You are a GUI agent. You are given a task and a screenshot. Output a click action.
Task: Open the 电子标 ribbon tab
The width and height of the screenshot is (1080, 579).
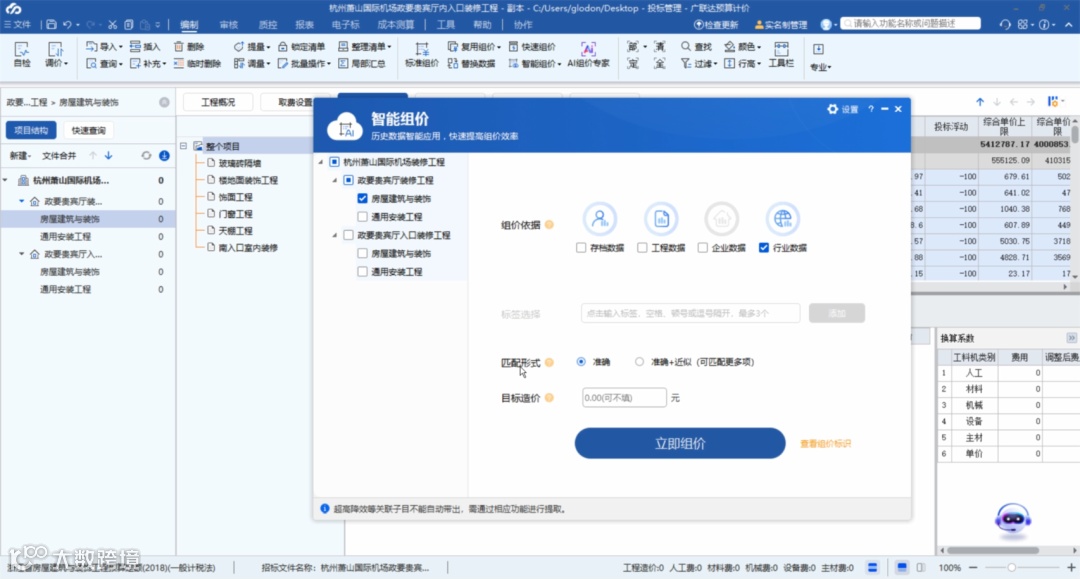pyautogui.click(x=346, y=24)
